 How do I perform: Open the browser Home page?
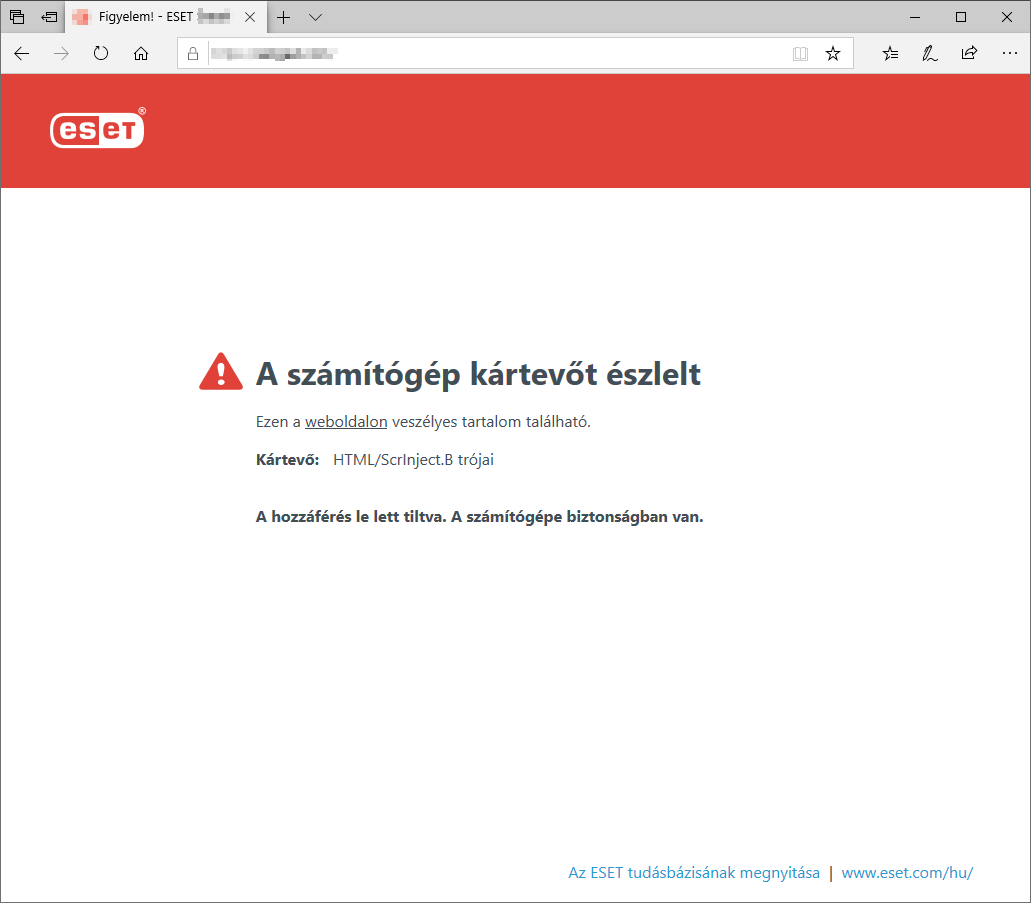pos(141,53)
